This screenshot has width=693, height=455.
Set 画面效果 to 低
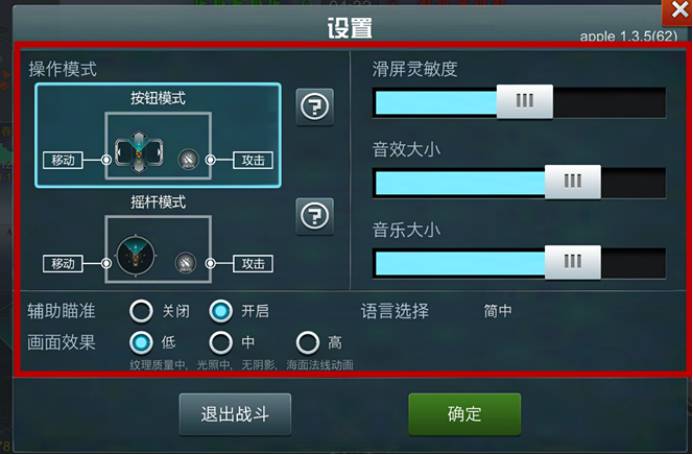pyautogui.click(x=141, y=343)
